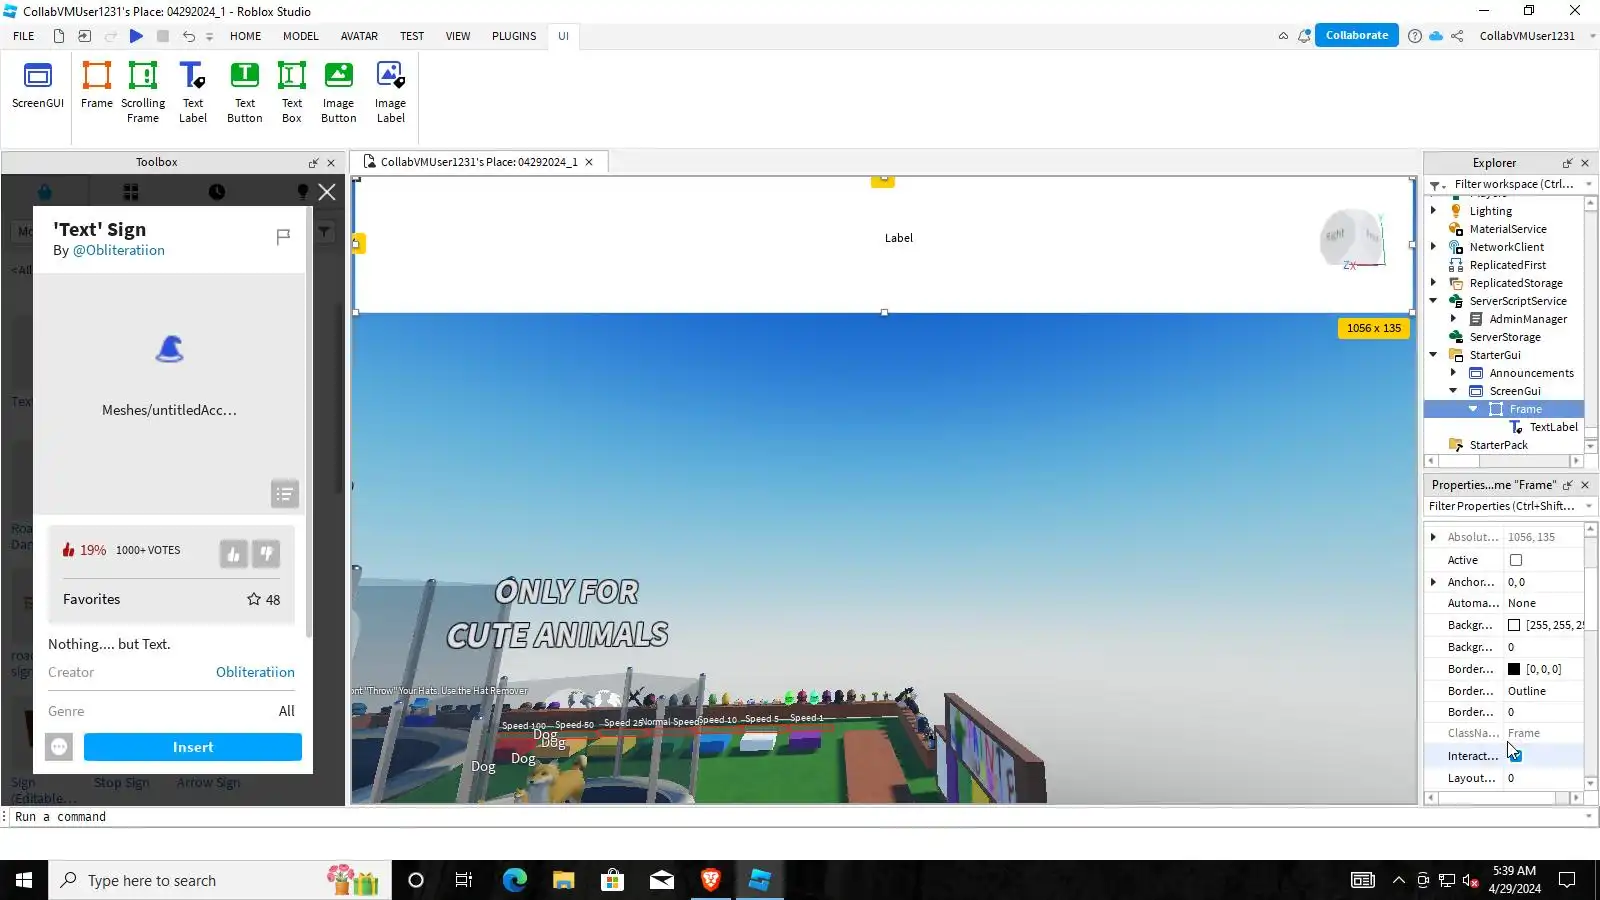Viewport: 1600px width, 900px height.
Task: Give the 'Text' Sign a thumbs down
Action: pos(266,553)
